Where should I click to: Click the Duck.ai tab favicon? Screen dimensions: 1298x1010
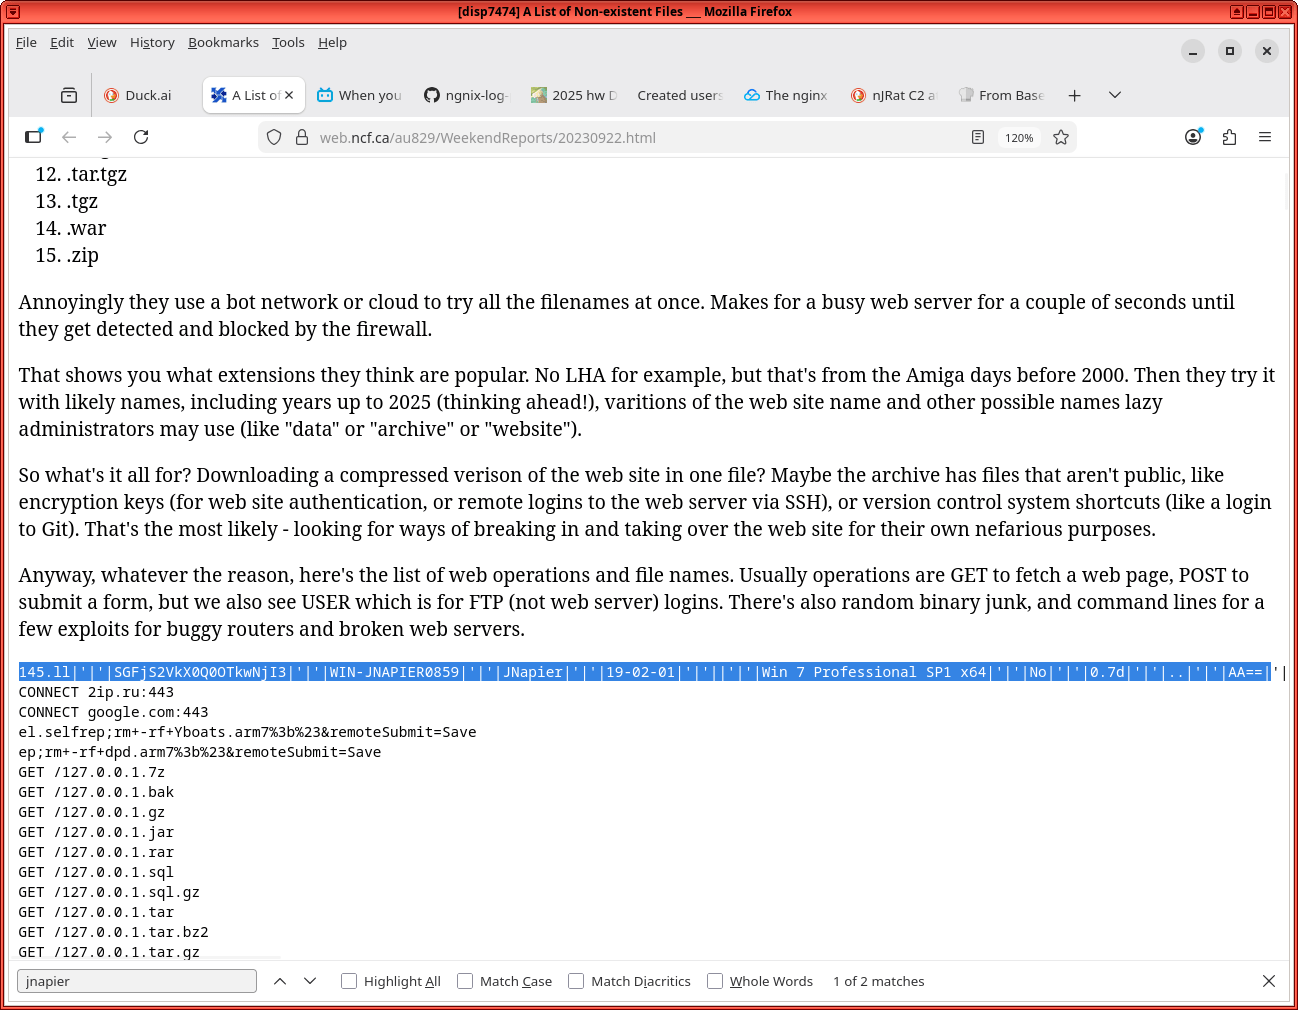coord(112,95)
